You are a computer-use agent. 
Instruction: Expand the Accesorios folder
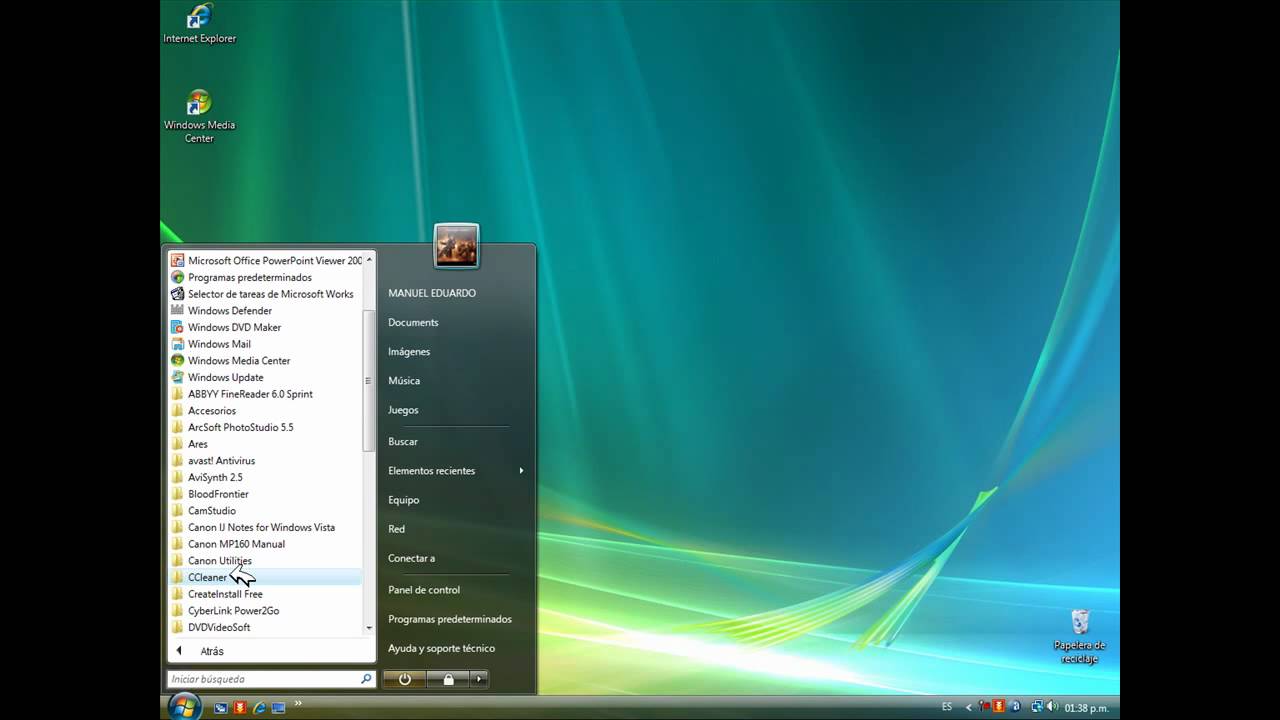[x=265, y=410]
